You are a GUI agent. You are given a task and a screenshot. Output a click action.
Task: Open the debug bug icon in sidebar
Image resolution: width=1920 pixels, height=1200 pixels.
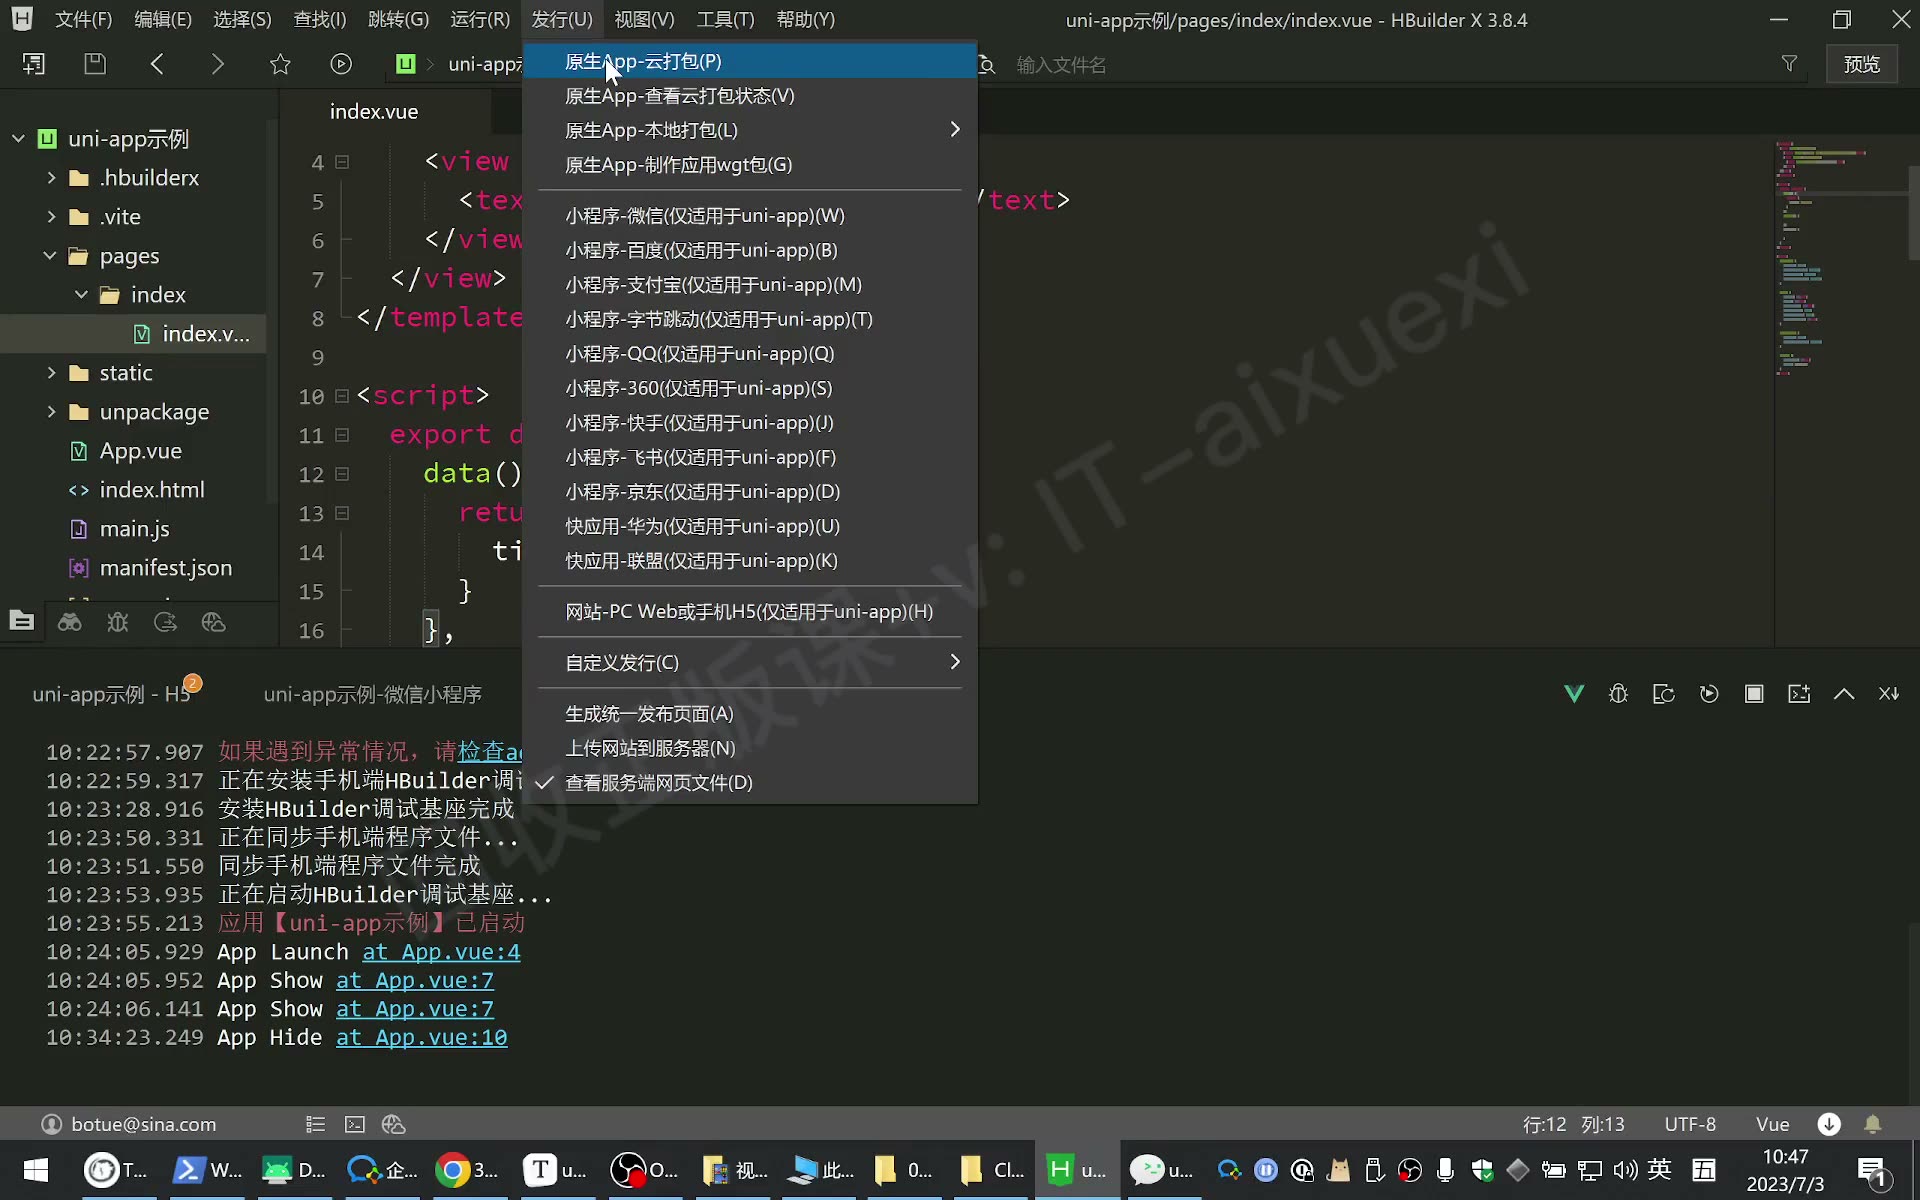tap(118, 622)
